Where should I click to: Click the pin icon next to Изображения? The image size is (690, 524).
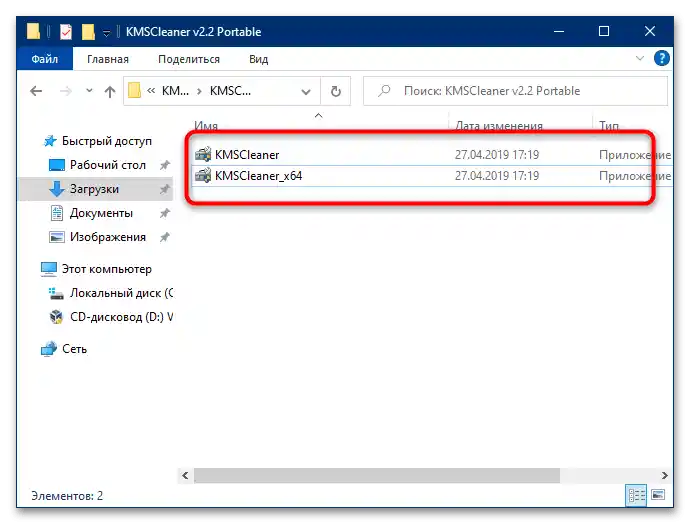click(x=165, y=237)
